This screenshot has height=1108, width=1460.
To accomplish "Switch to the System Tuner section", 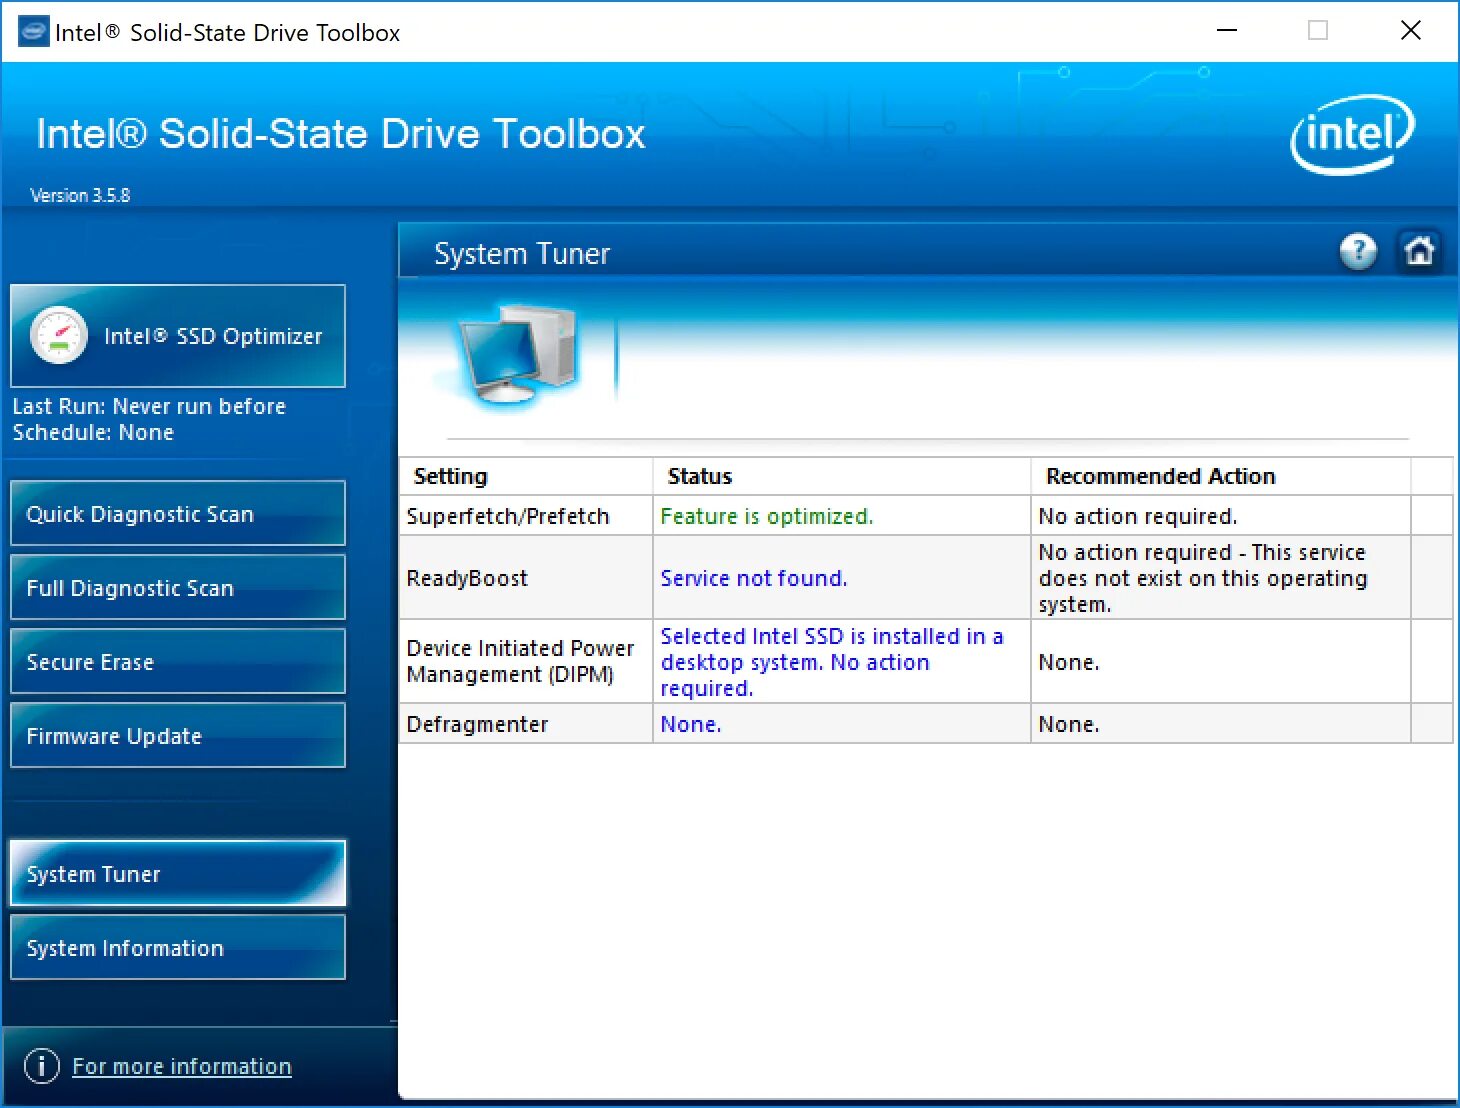I will 177,873.
